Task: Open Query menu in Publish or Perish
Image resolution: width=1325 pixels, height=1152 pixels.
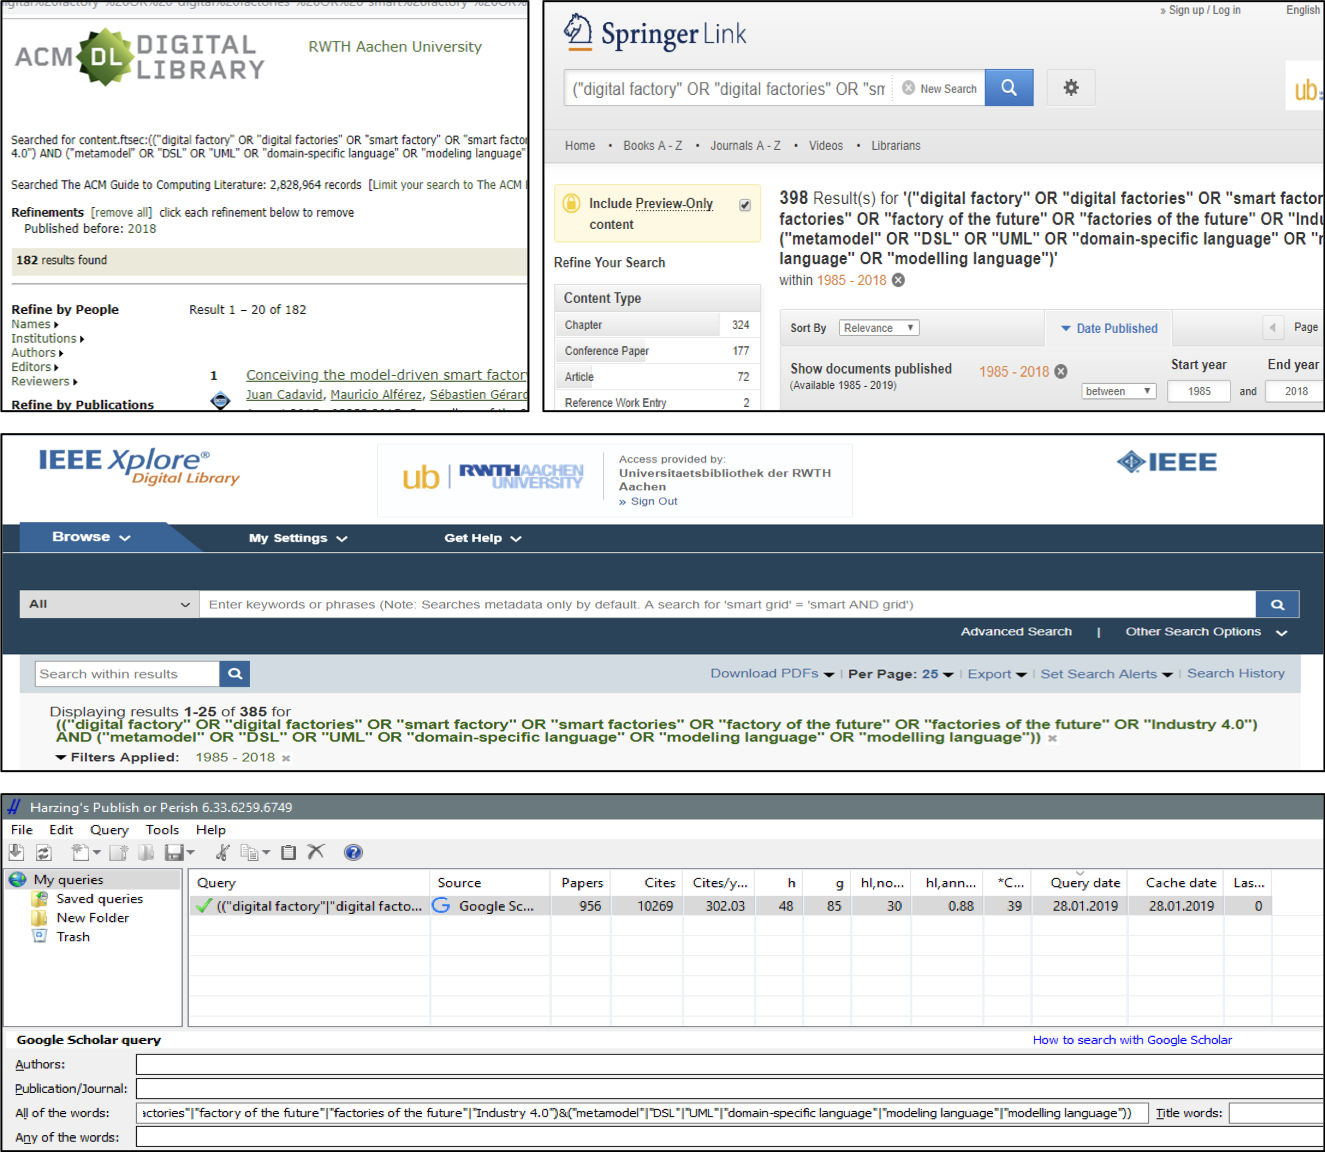Action: click(109, 830)
